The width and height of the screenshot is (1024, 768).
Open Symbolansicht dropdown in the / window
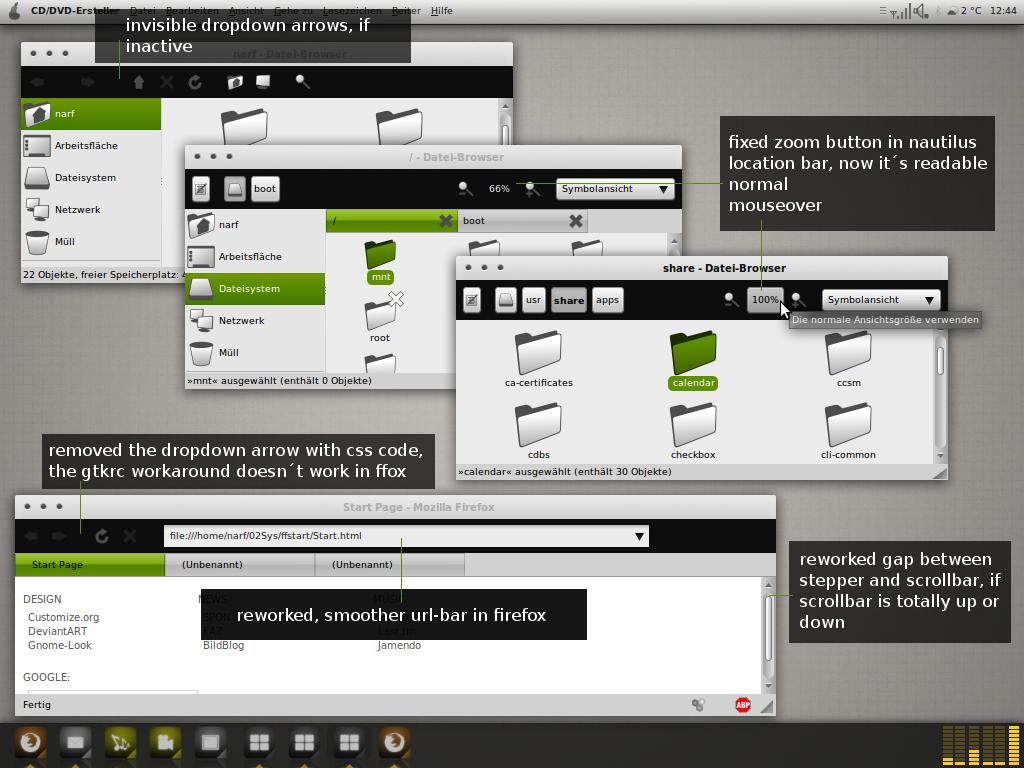point(615,189)
